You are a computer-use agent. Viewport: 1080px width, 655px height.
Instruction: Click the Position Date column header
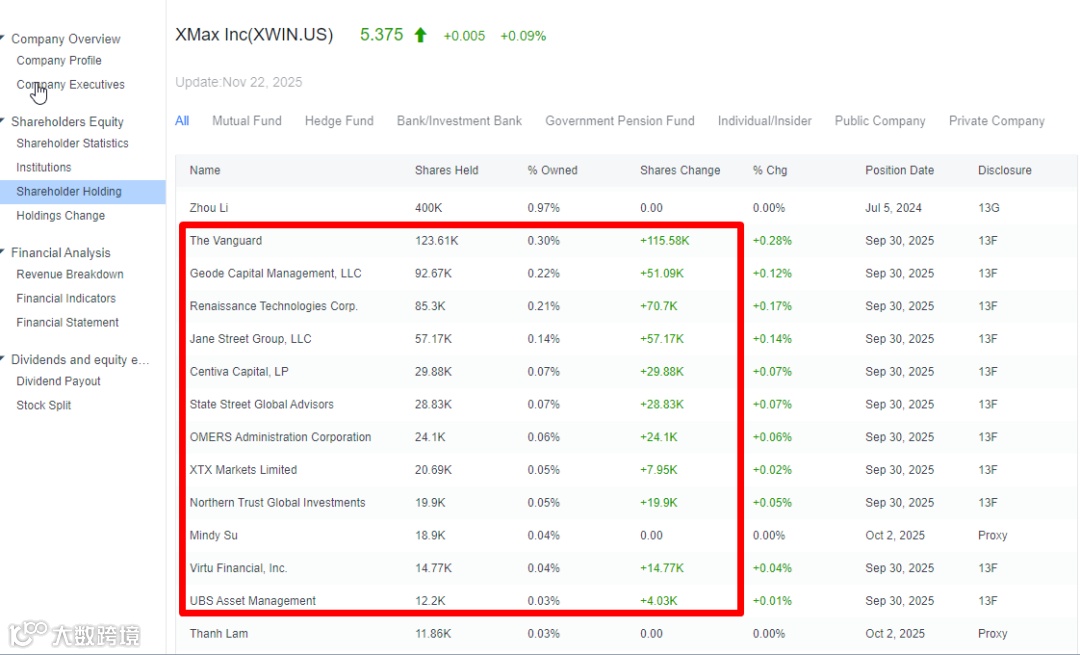[x=900, y=170]
